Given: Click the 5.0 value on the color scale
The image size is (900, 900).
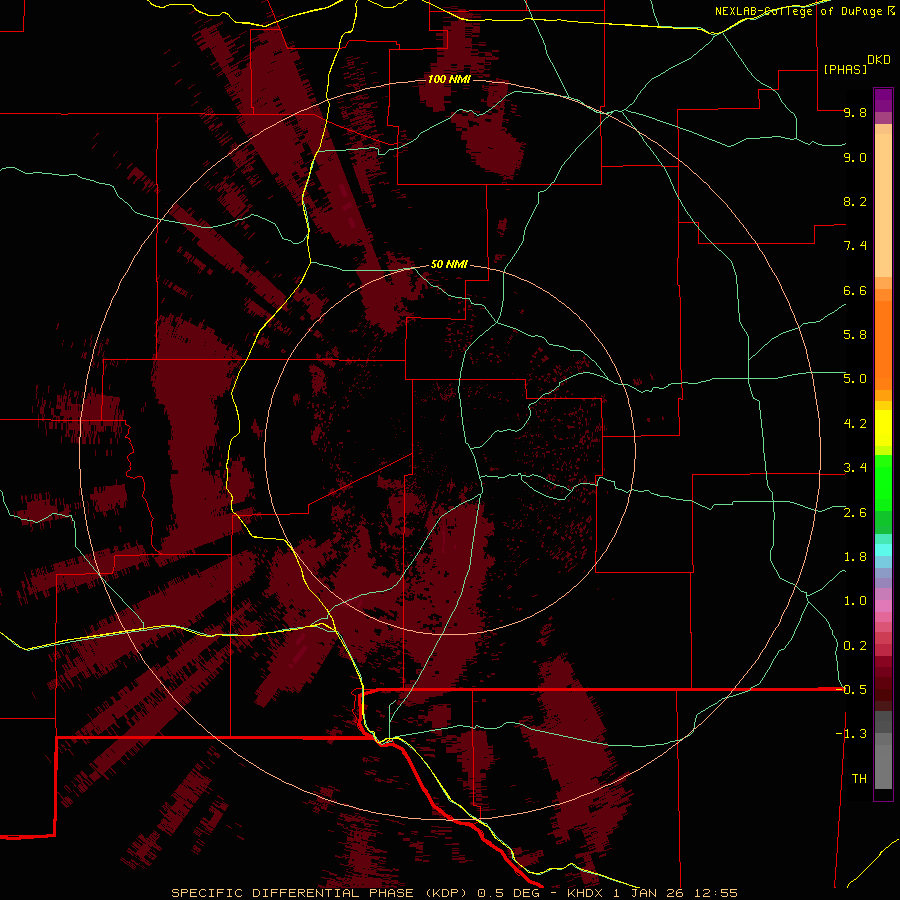Looking at the screenshot, I should point(855,379).
